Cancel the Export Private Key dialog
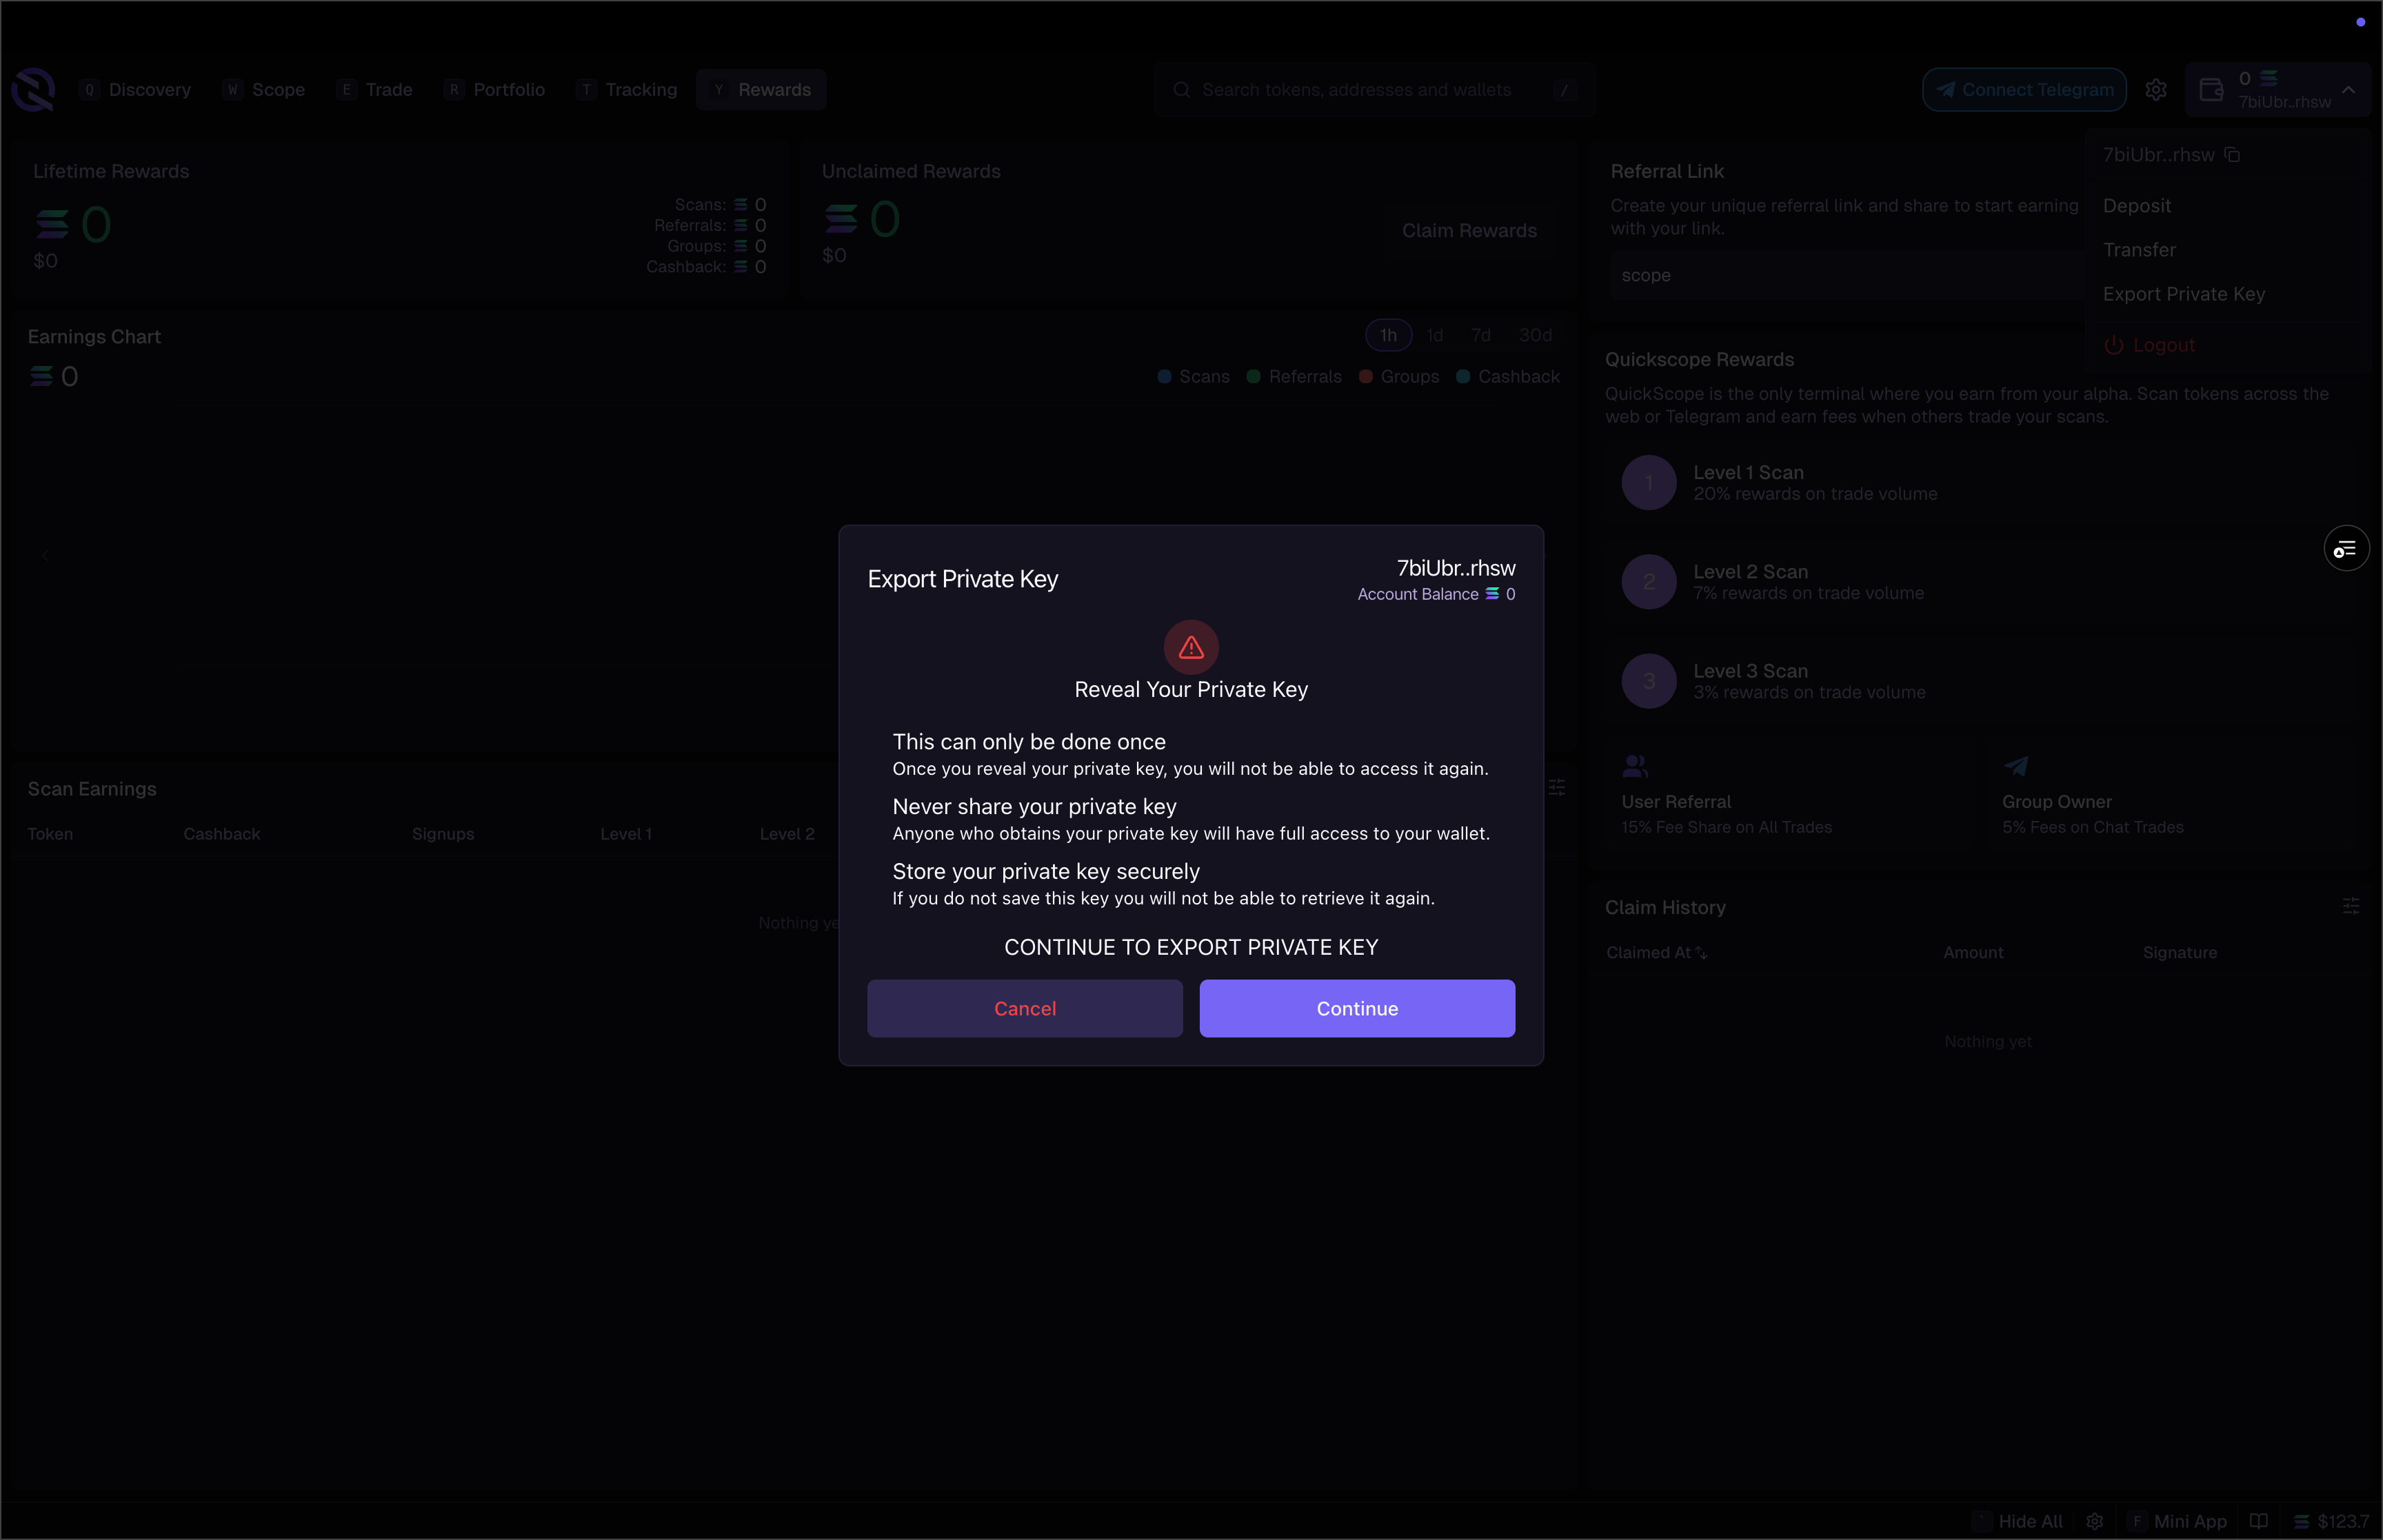 tap(1024, 1008)
